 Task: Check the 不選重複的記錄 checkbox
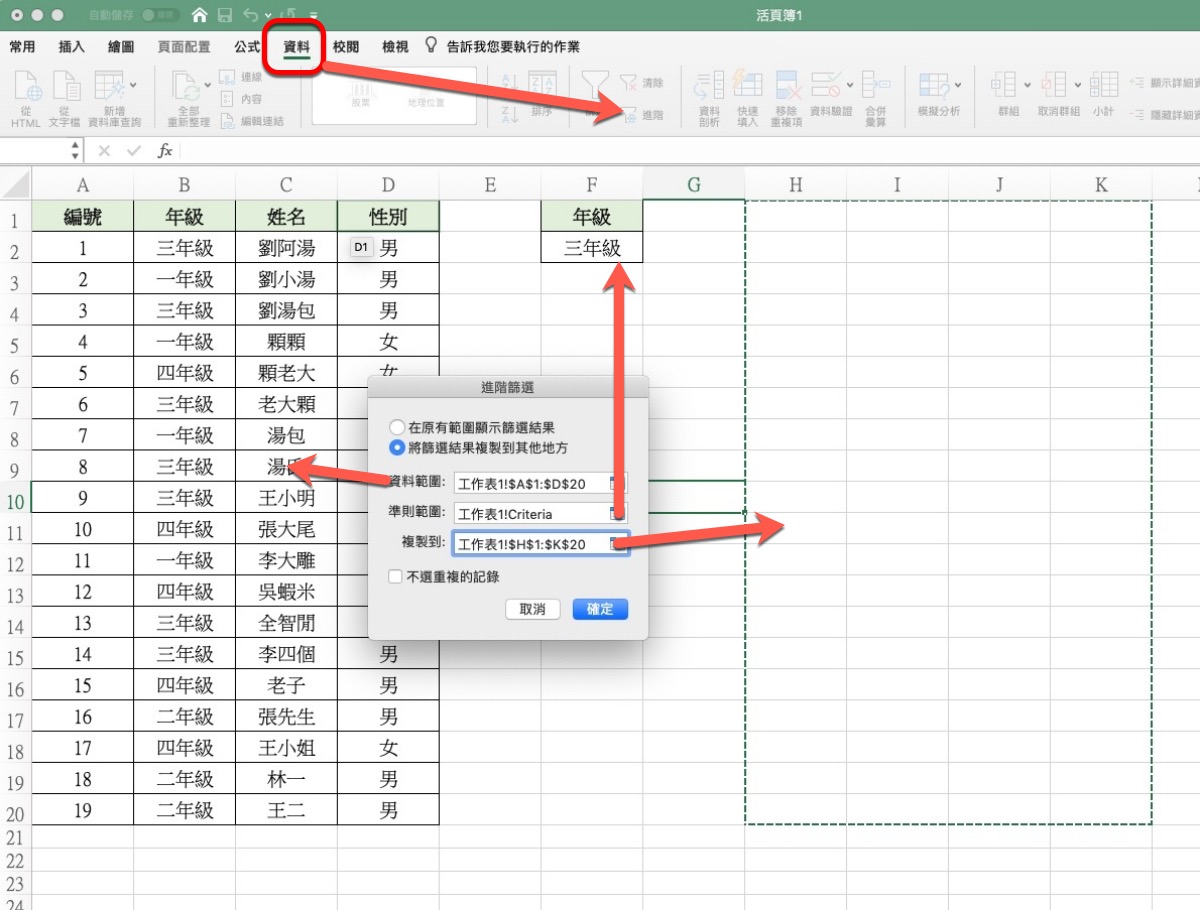396,577
